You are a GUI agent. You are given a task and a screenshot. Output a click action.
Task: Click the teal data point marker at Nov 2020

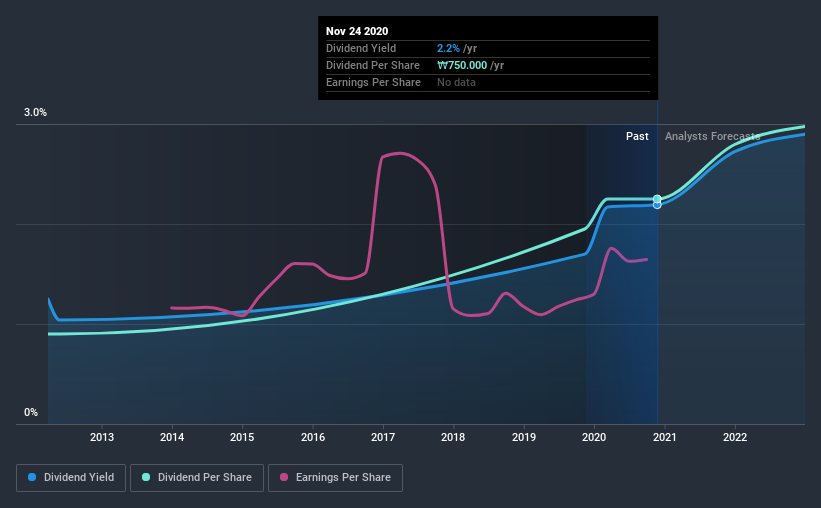pos(657,199)
